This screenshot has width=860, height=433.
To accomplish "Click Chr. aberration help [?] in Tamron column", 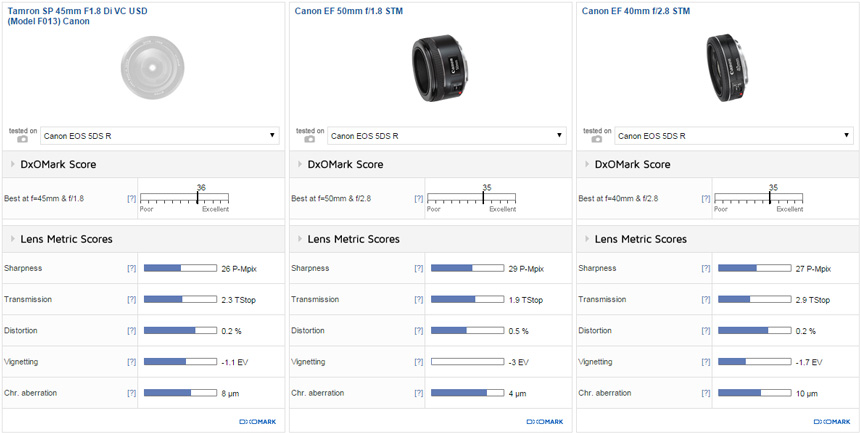I will (132, 393).
